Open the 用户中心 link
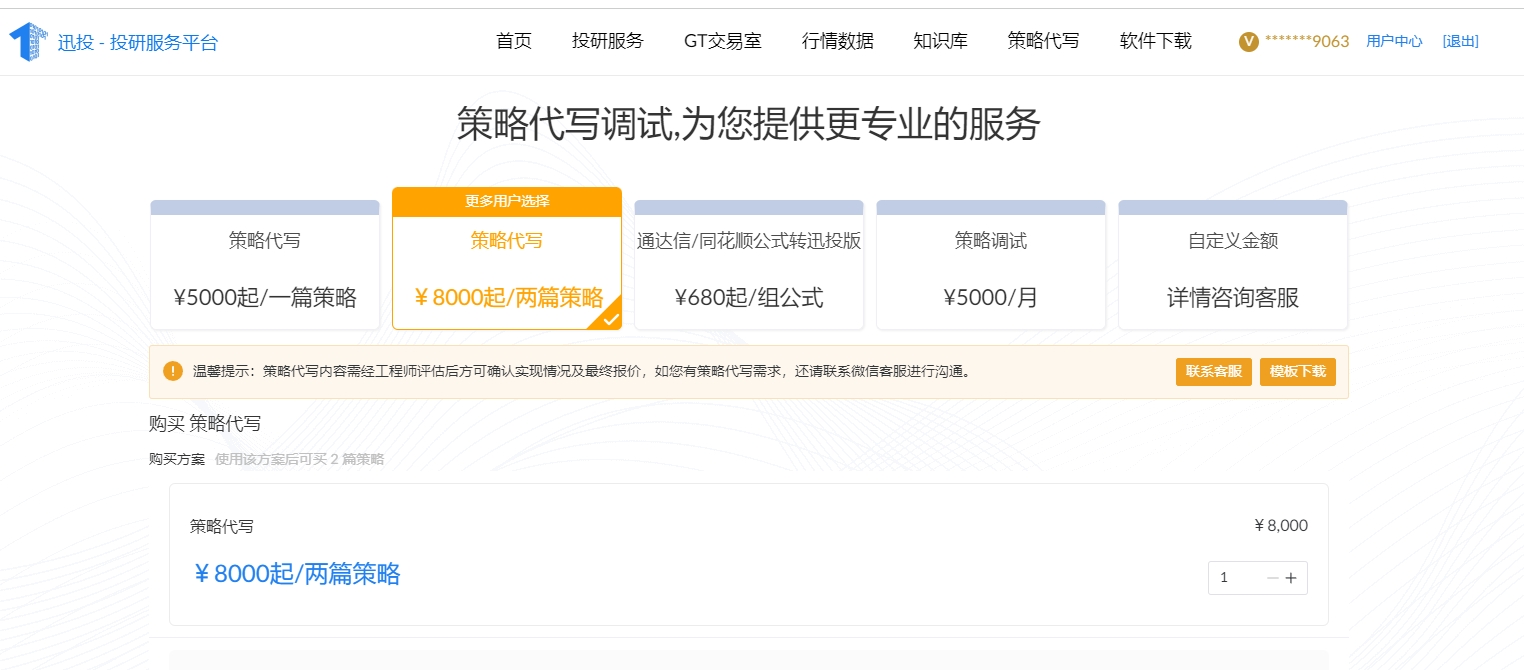 pos(1394,41)
